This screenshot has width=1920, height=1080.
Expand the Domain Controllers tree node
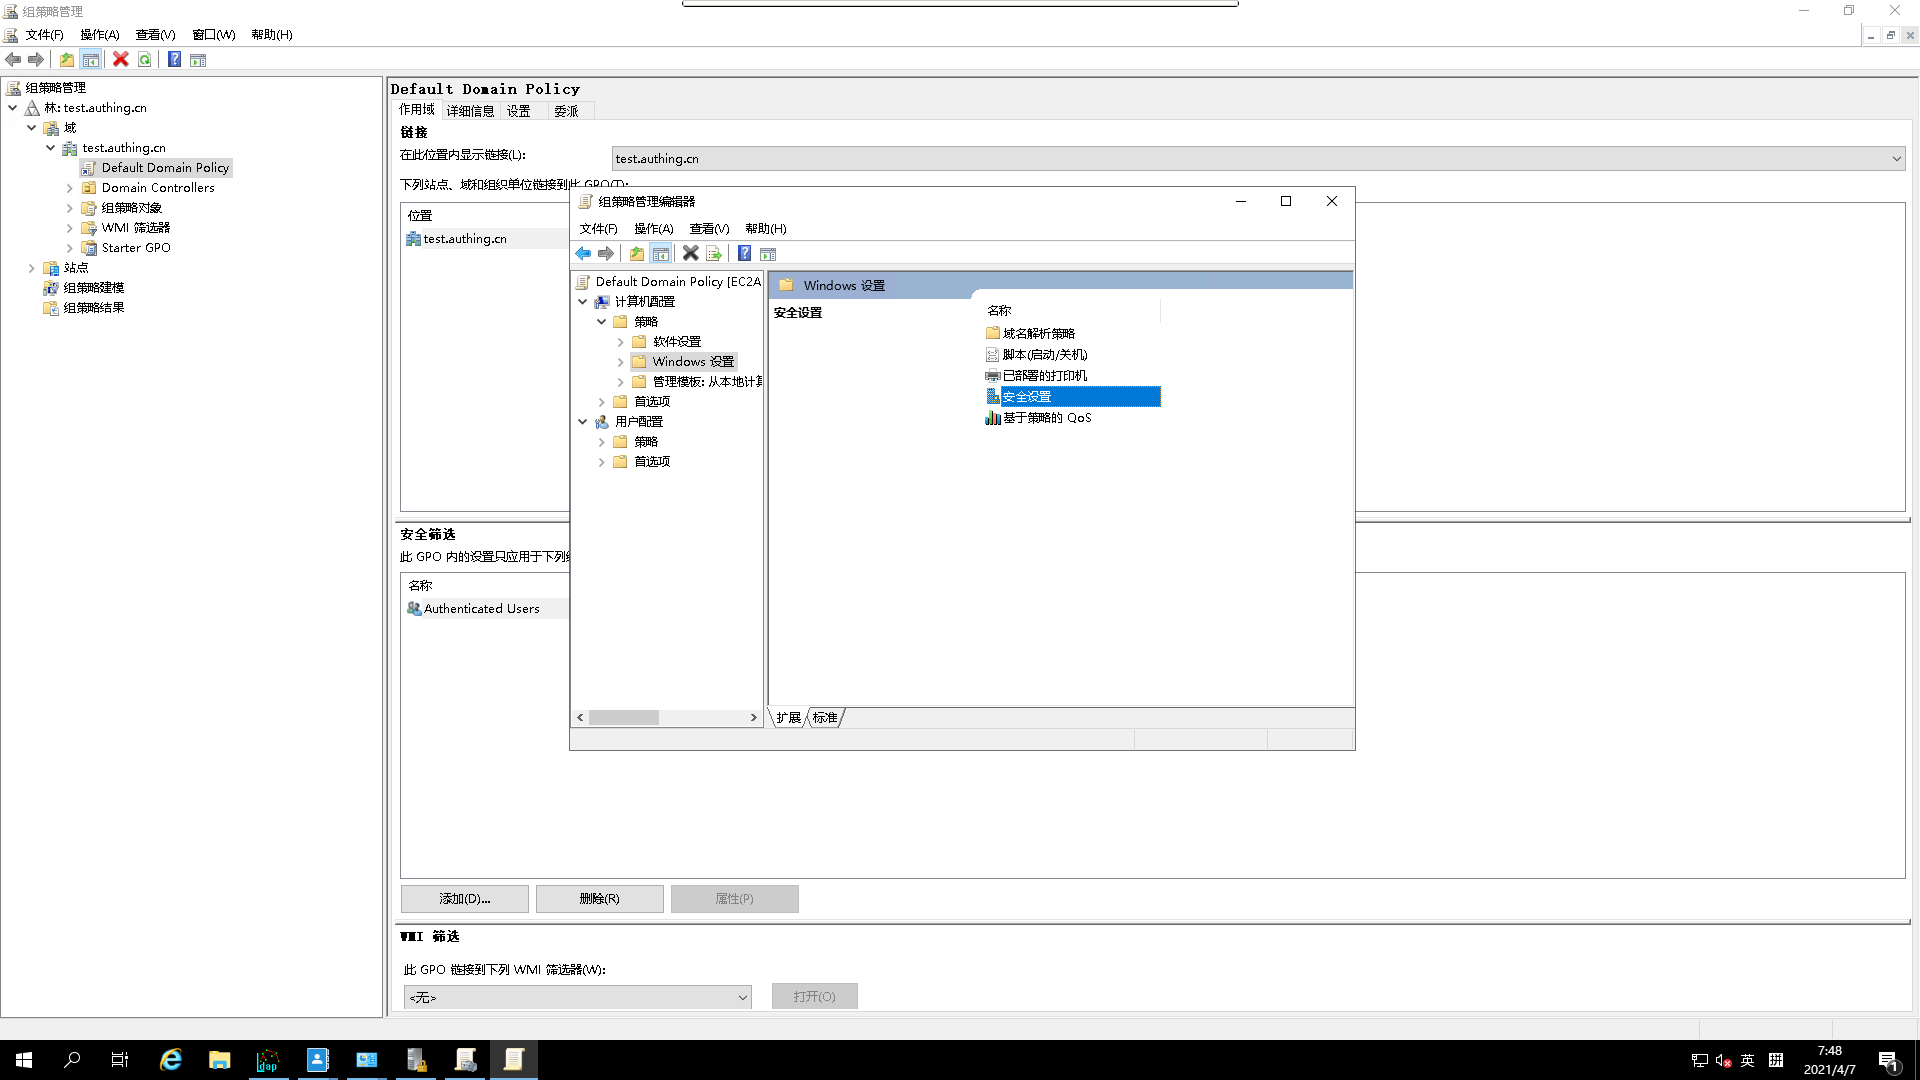point(69,188)
